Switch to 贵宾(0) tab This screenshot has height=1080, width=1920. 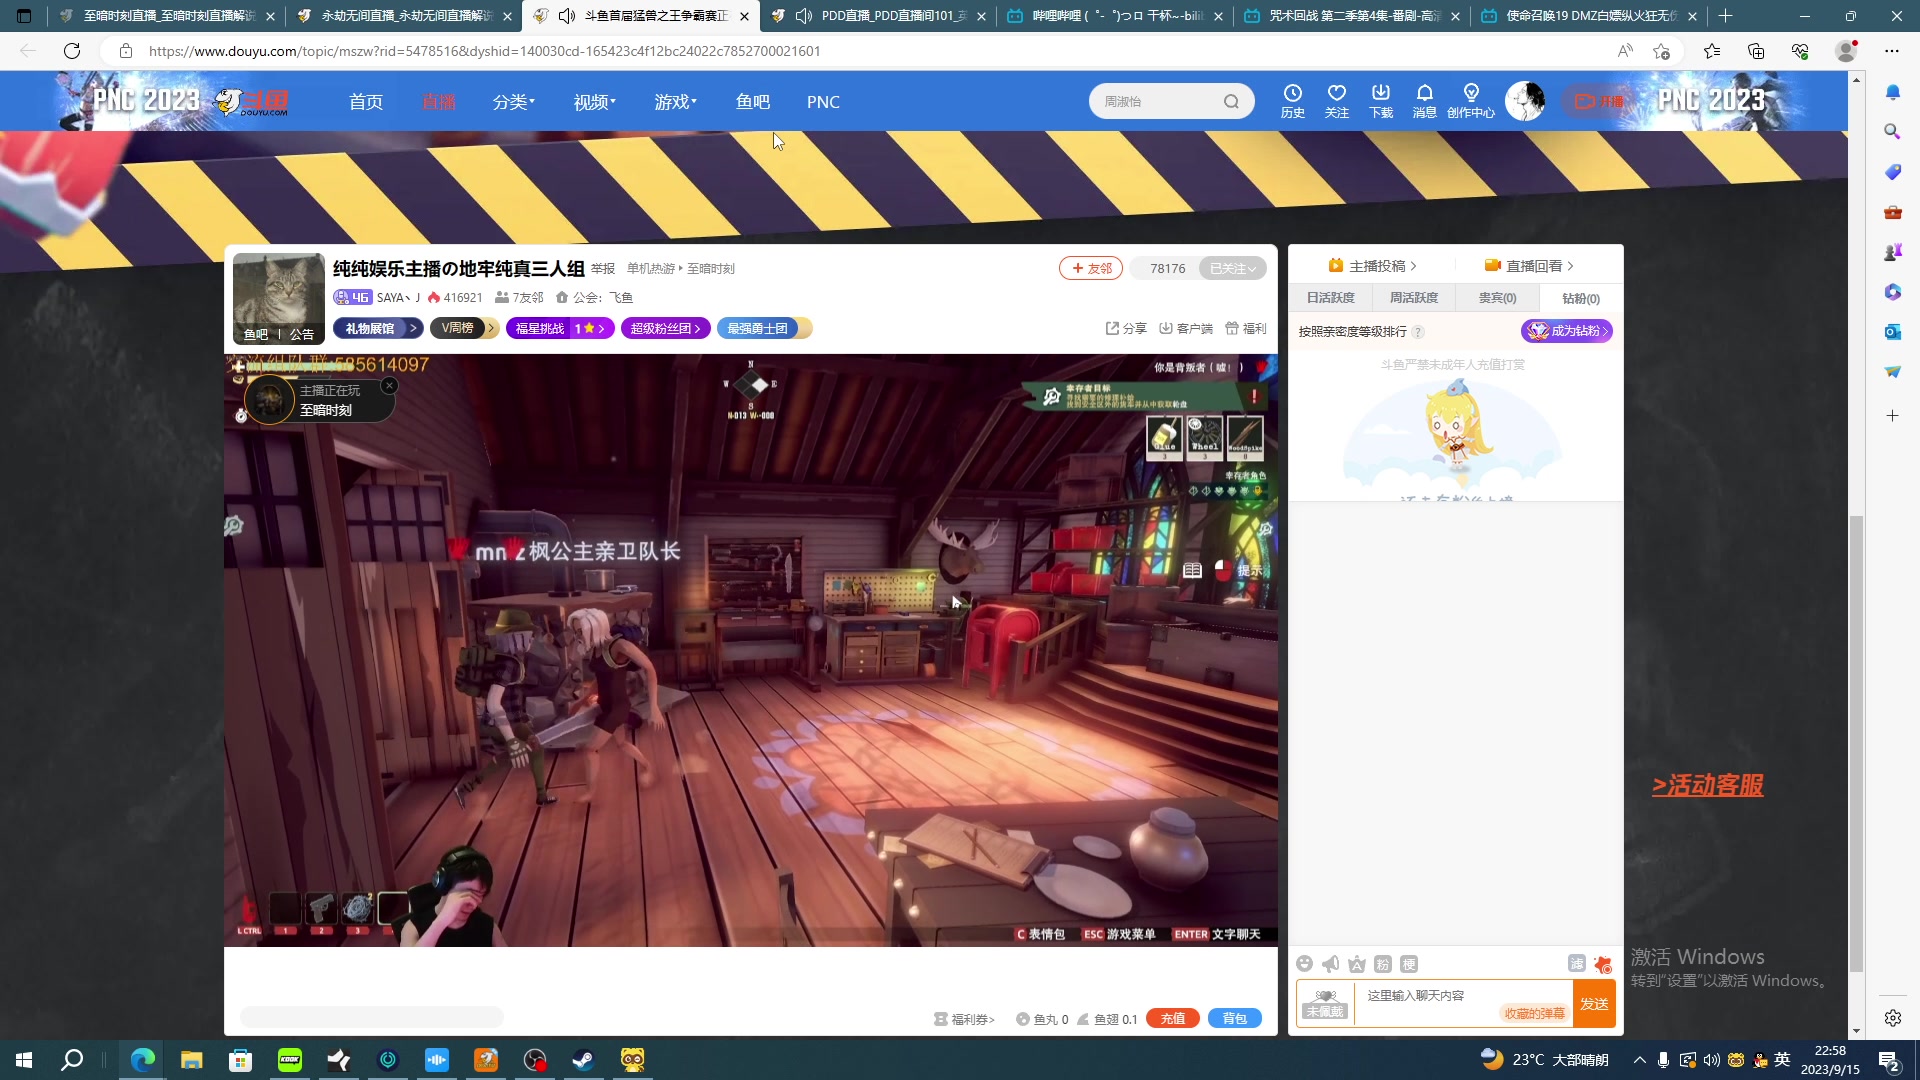(x=1498, y=298)
